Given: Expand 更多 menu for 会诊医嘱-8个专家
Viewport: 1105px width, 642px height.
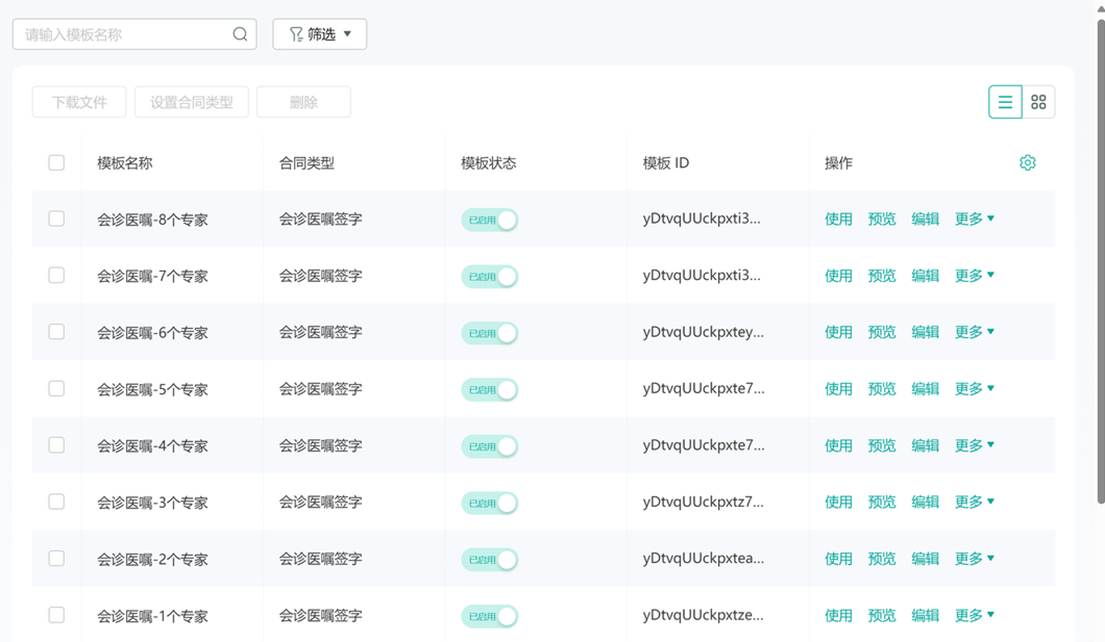Looking at the screenshot, I should click(974, 219).
